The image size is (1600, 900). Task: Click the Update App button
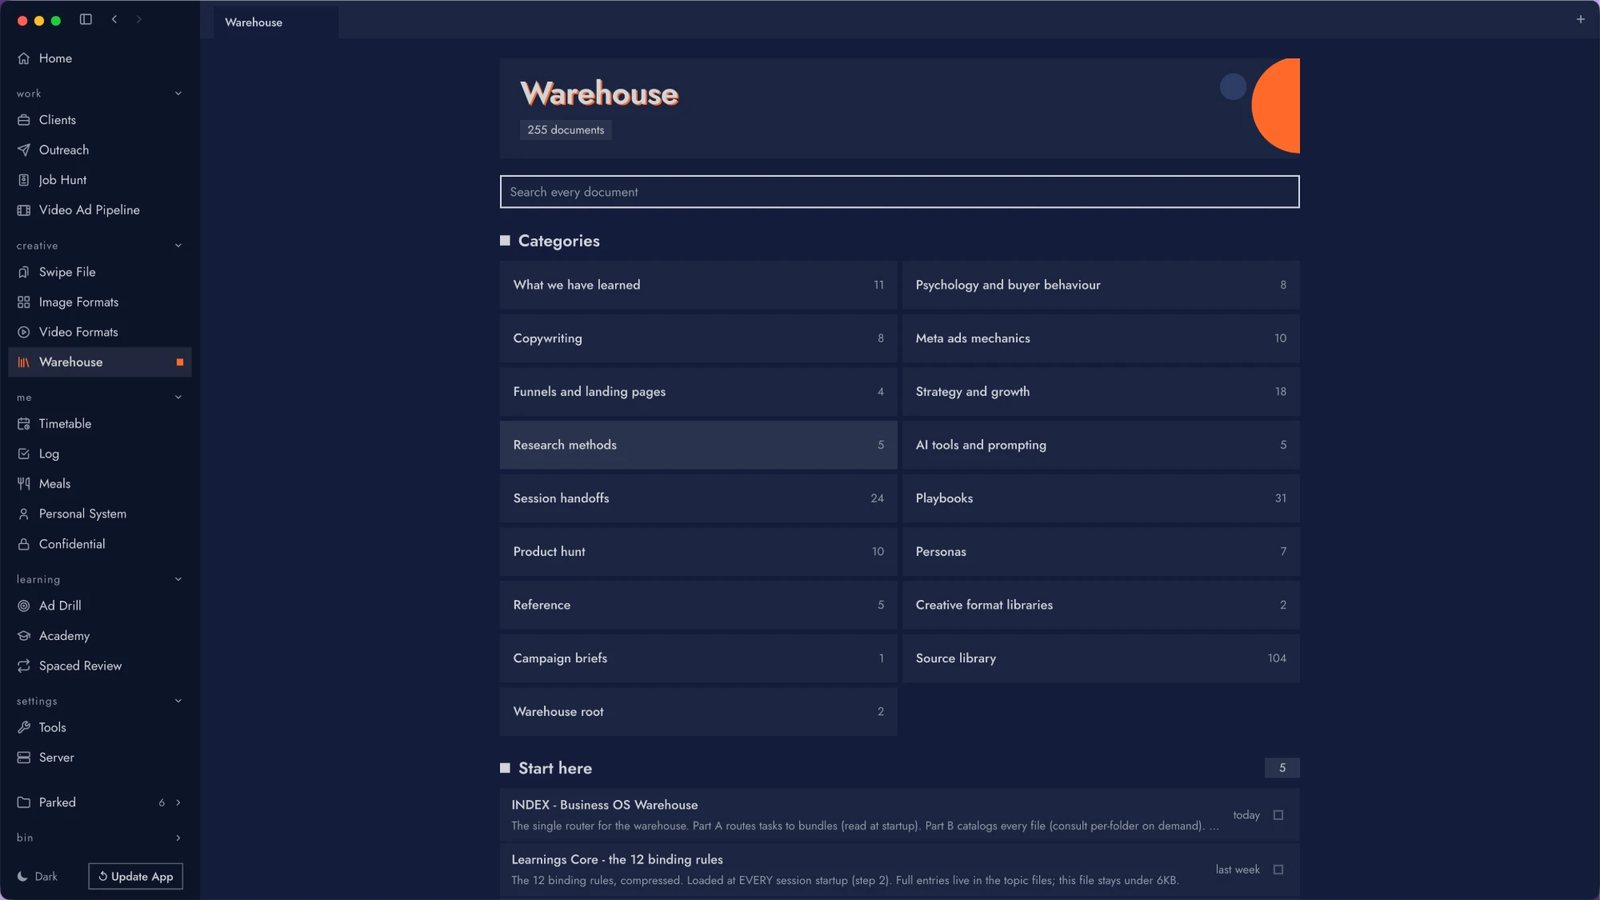(x=135, y=876)
